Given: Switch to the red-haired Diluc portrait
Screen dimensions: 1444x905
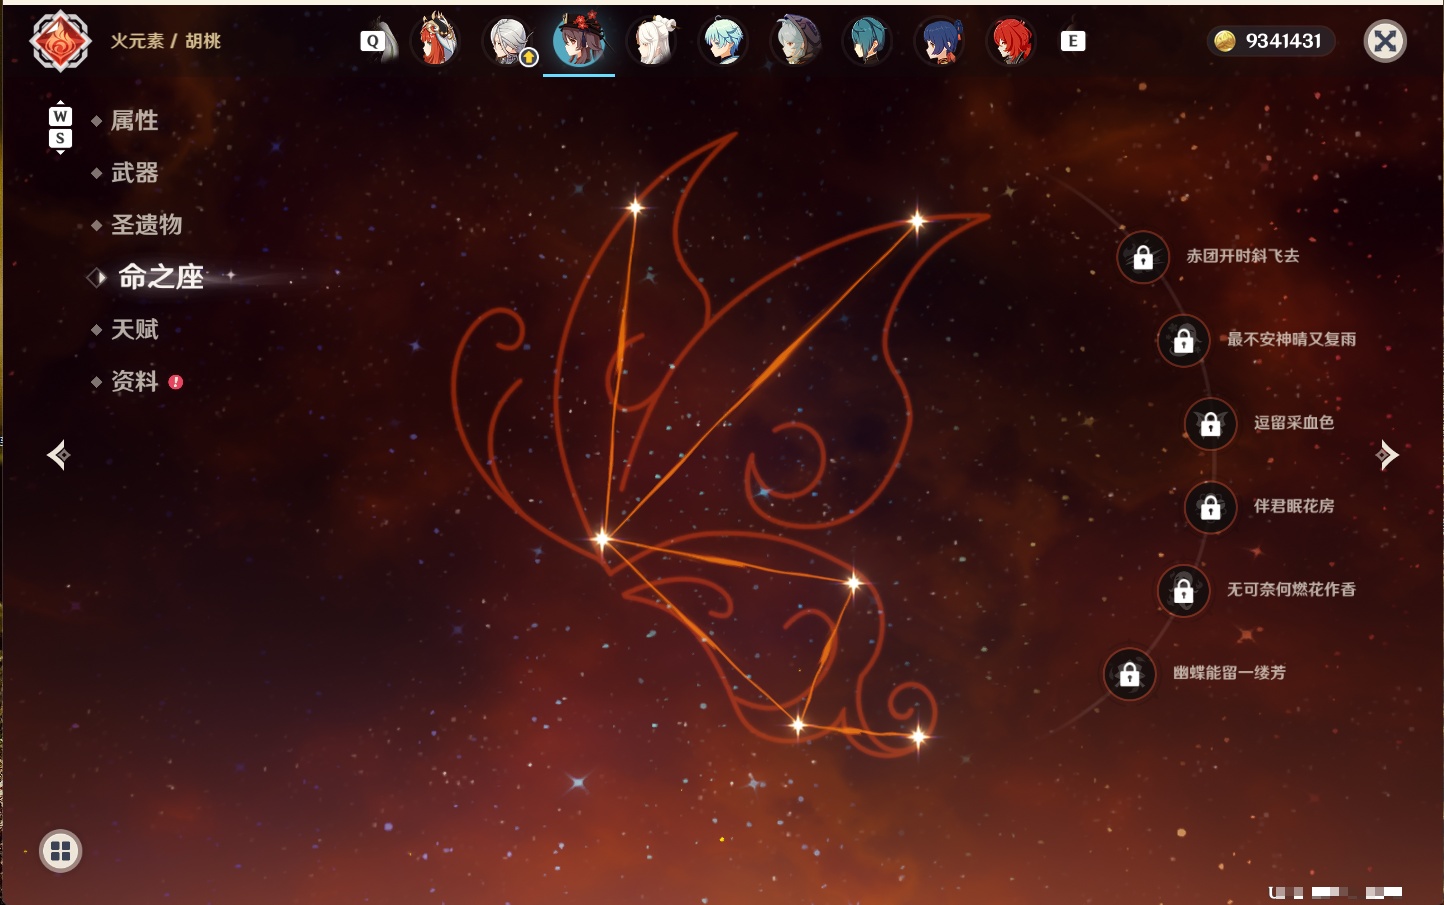Looking at the screenshot, I should pyautogui.click(x=1011, y=41).
